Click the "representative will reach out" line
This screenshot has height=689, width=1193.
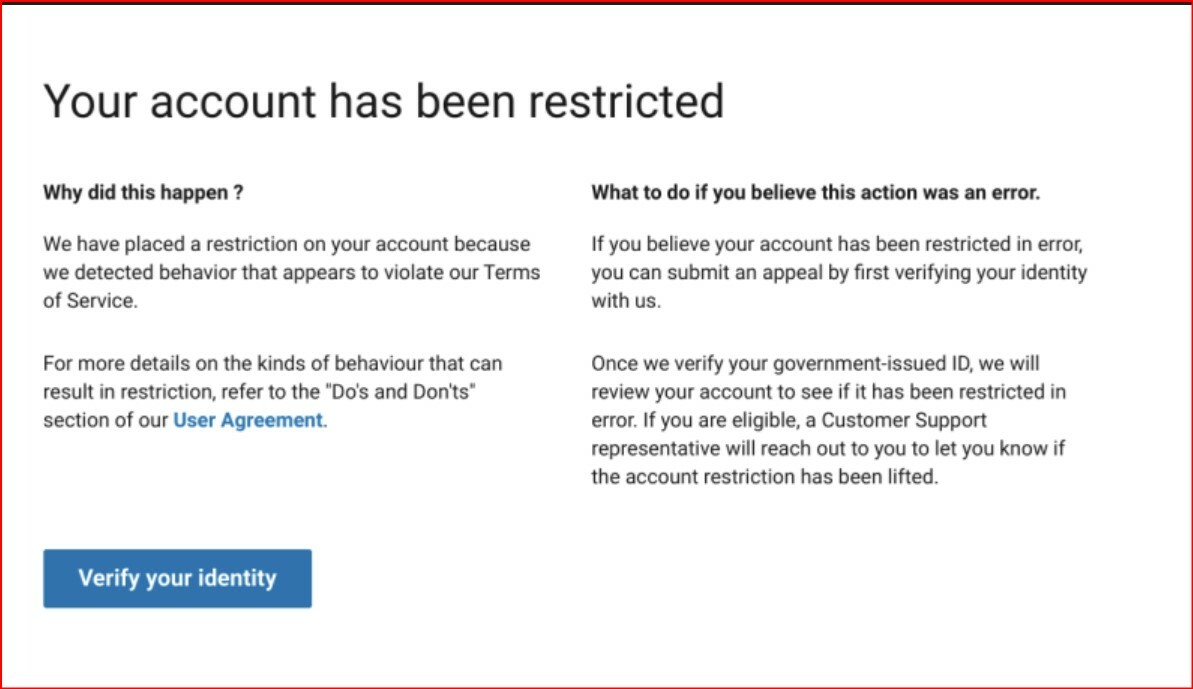click(x=828, y=449)
